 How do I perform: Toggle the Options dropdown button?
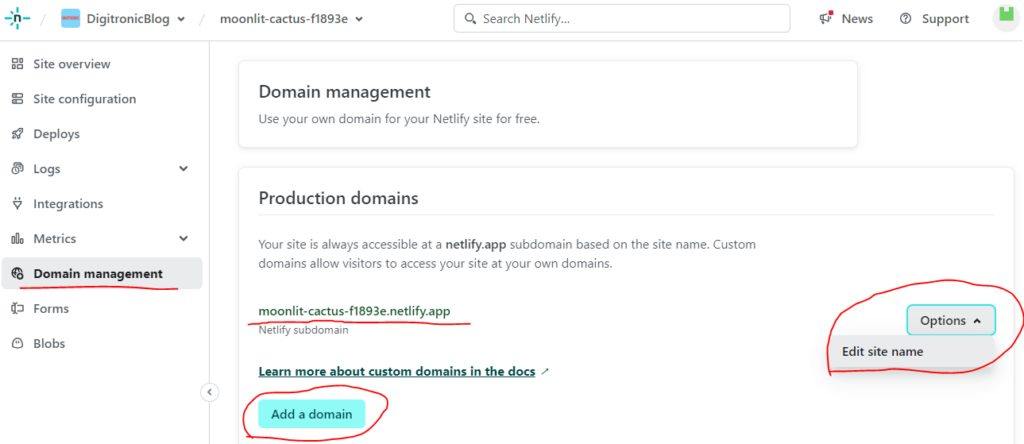pos(951,321)
